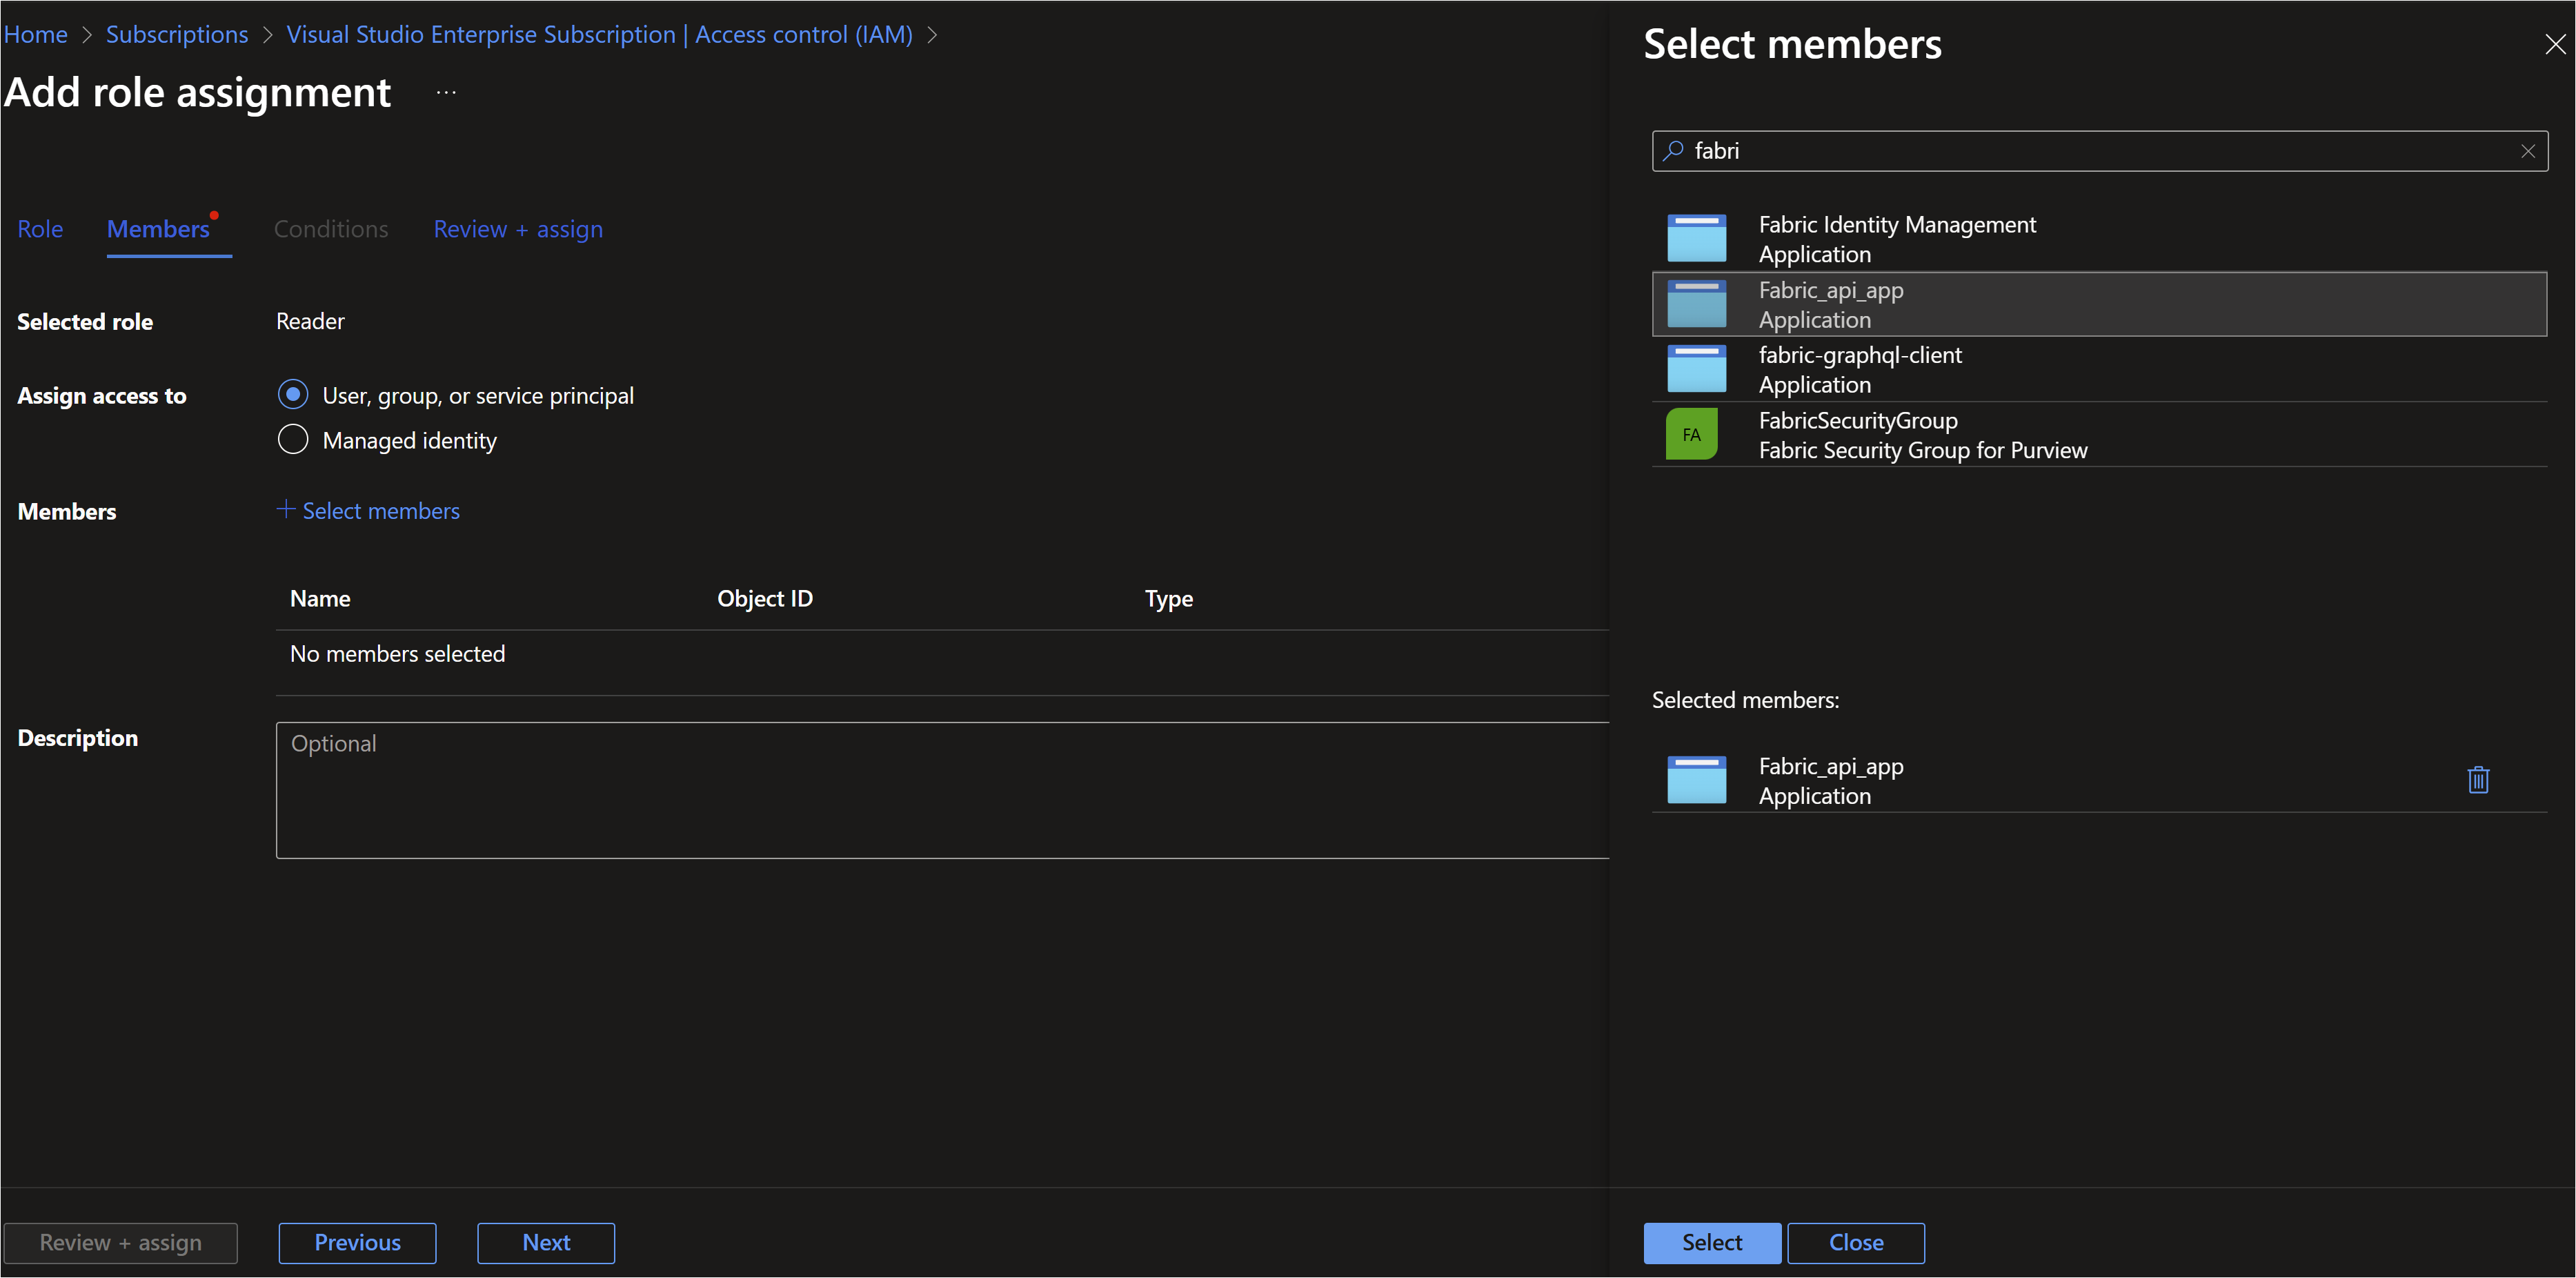This screenshot has width=2576, height=1278.
Task: Focus the optional Description textbox
Action: [942, 790]
